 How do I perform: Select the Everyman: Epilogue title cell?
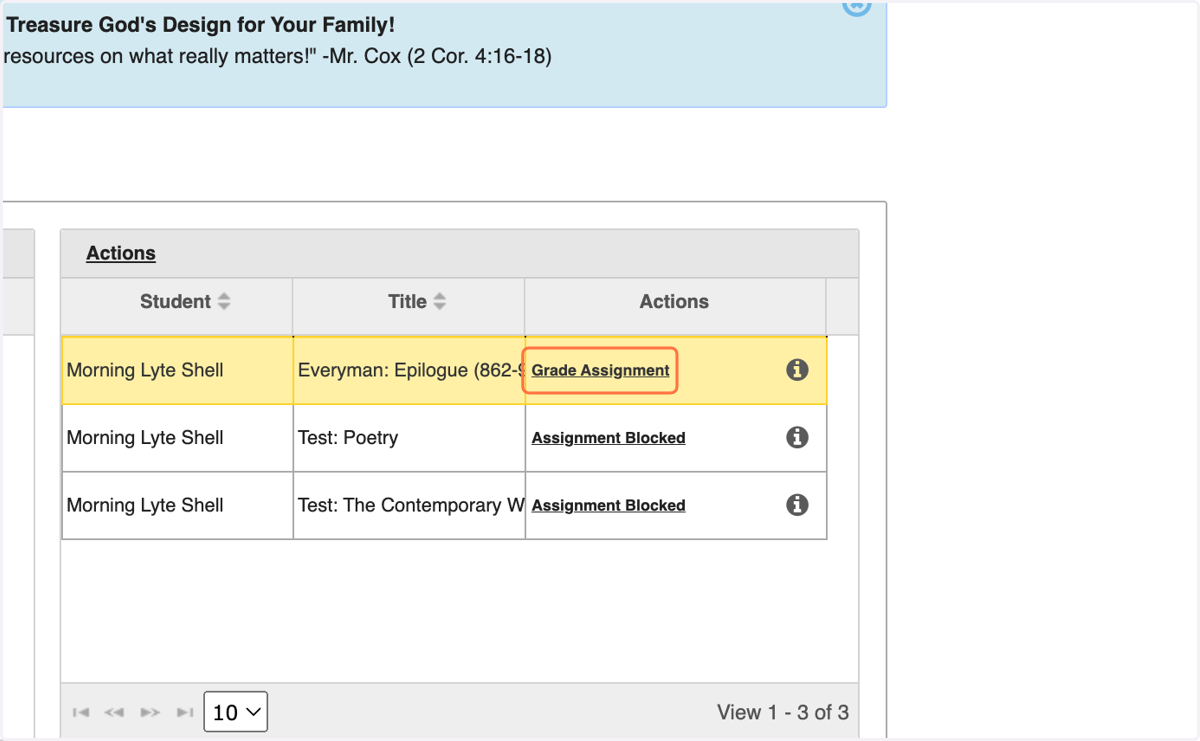pyautogui.click(x=409, y=370)
